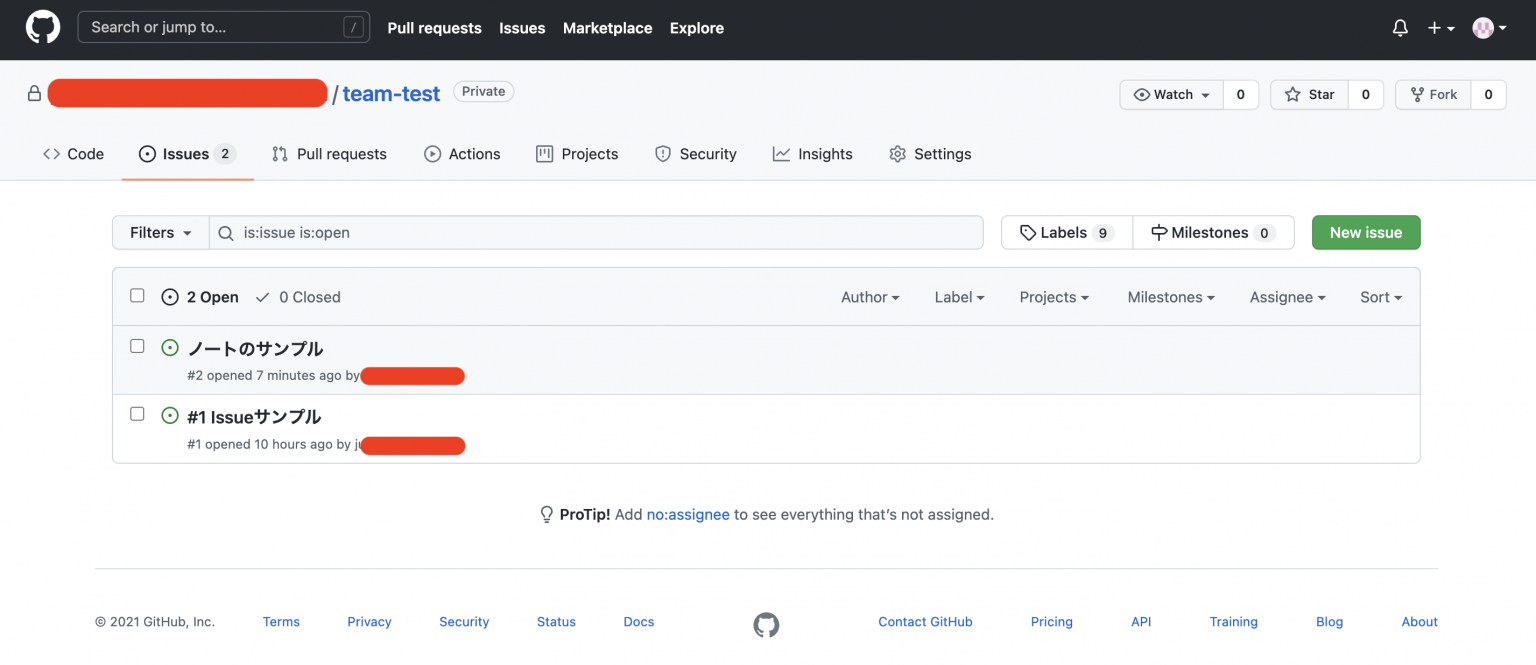Image resolution: width=1536 pixels, height=665 pixels.
Task: Open Milestones with signpost icon
Action: pos(1212,232)
